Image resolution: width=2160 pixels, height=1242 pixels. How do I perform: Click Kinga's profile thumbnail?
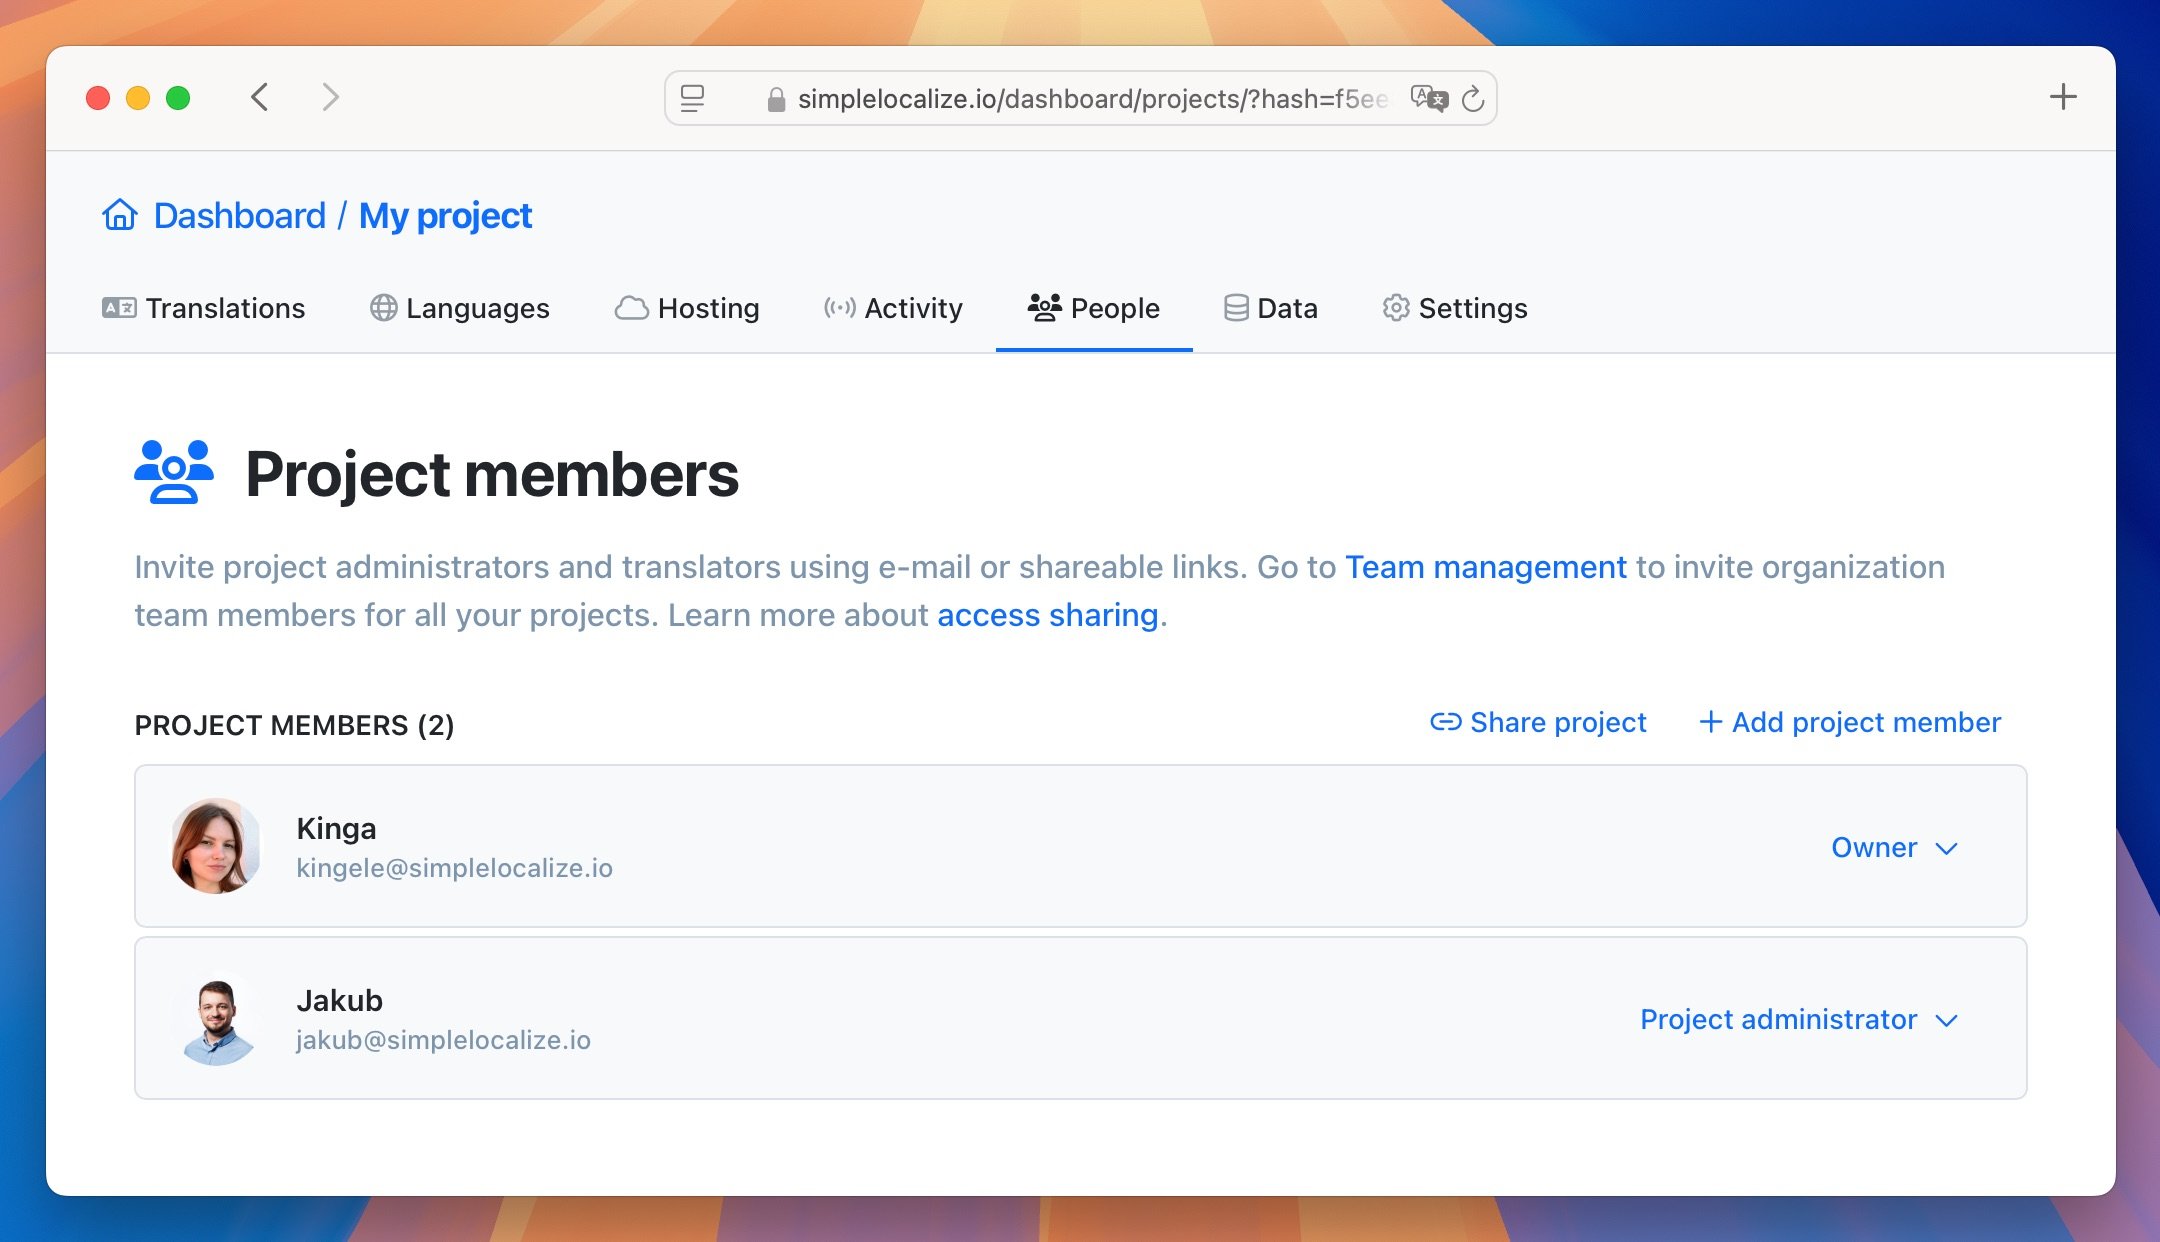click(x=214, y=846)
